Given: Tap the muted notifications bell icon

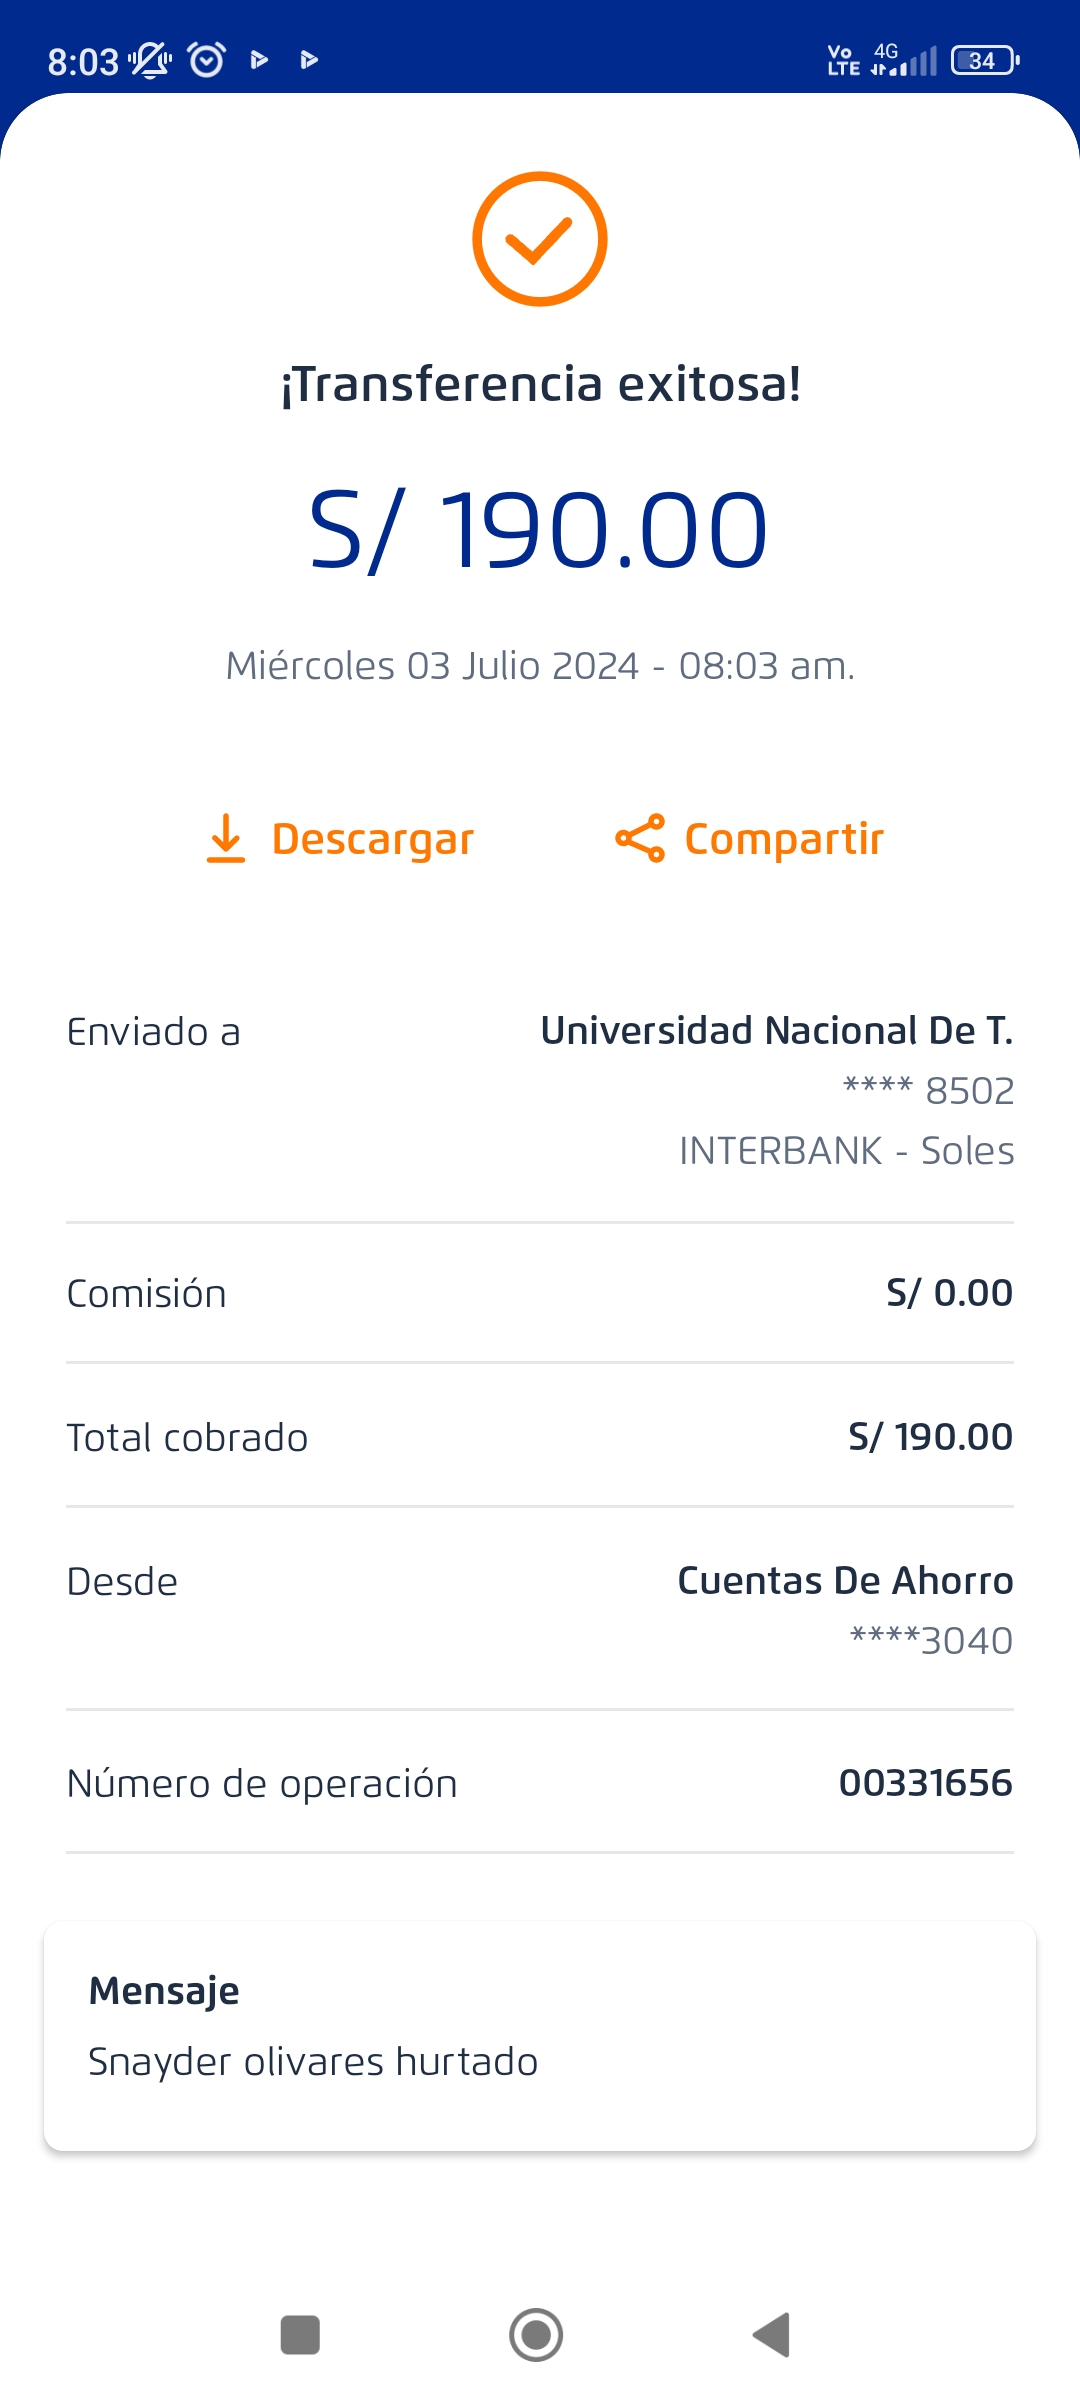Looking at the screenshot, I should [151, 61].
